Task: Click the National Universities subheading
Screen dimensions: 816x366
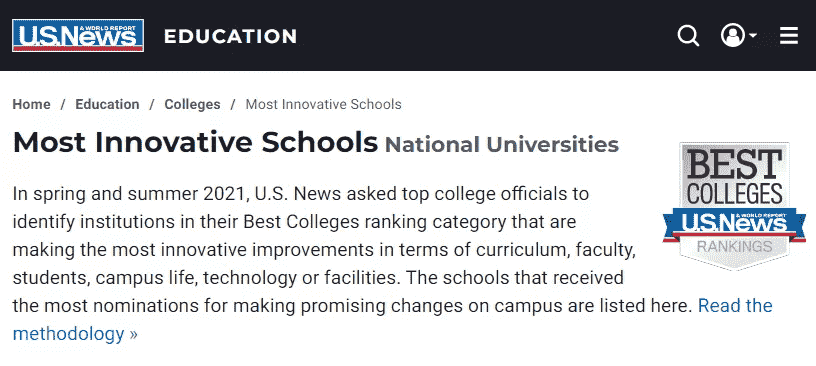Action: pyautogui.click(x=502, y=145)
